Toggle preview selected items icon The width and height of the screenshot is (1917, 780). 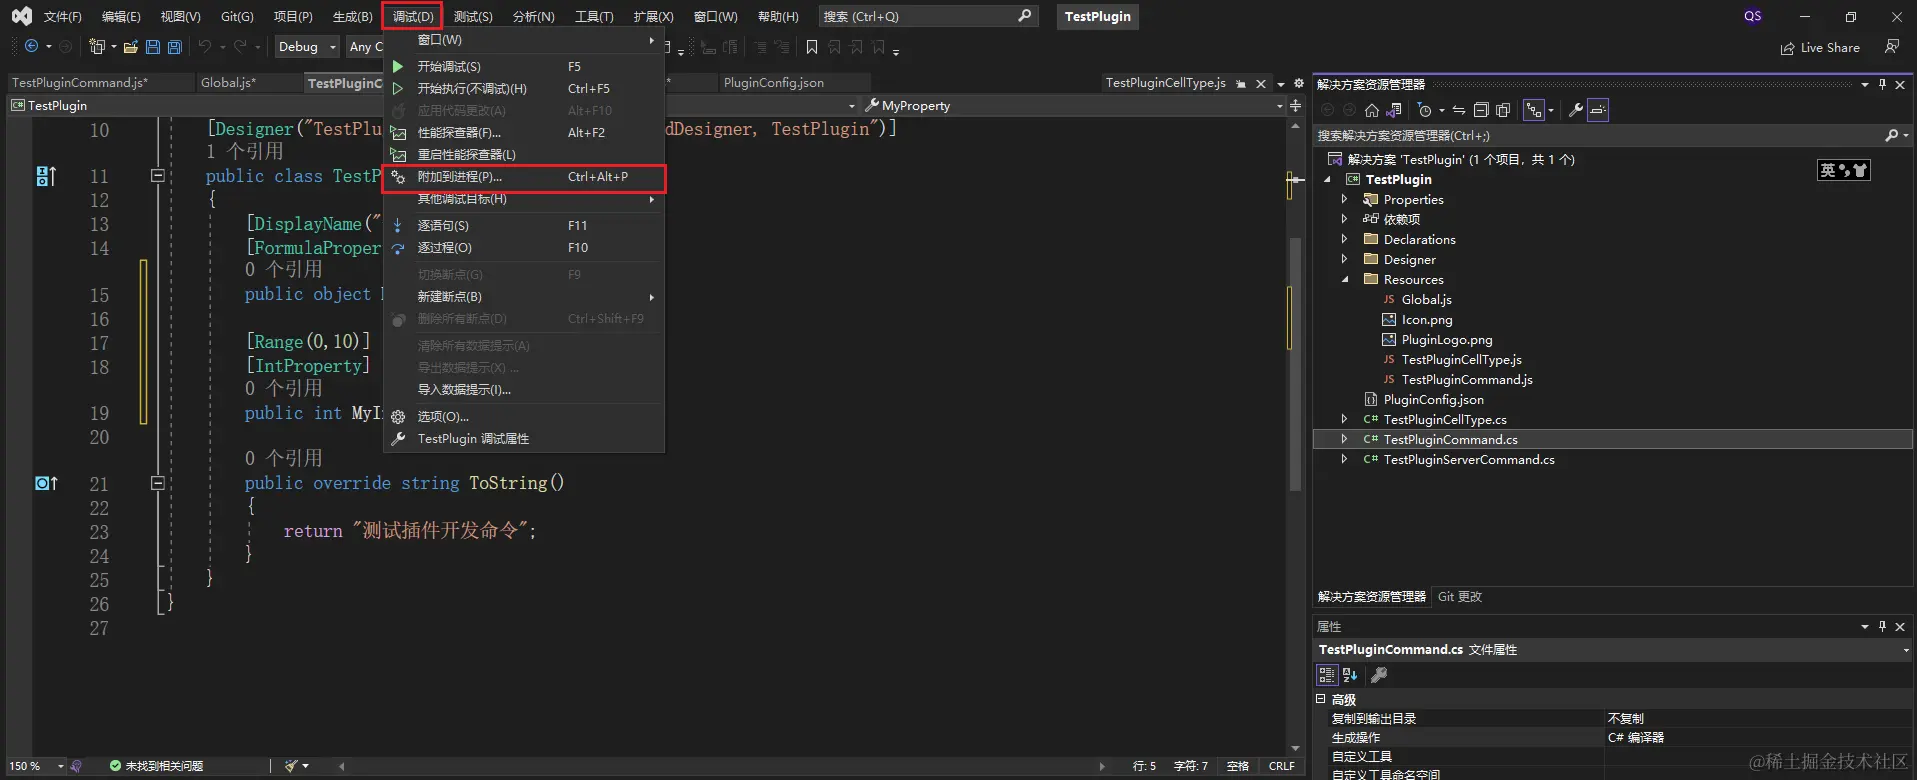[x=1598, y=110]
